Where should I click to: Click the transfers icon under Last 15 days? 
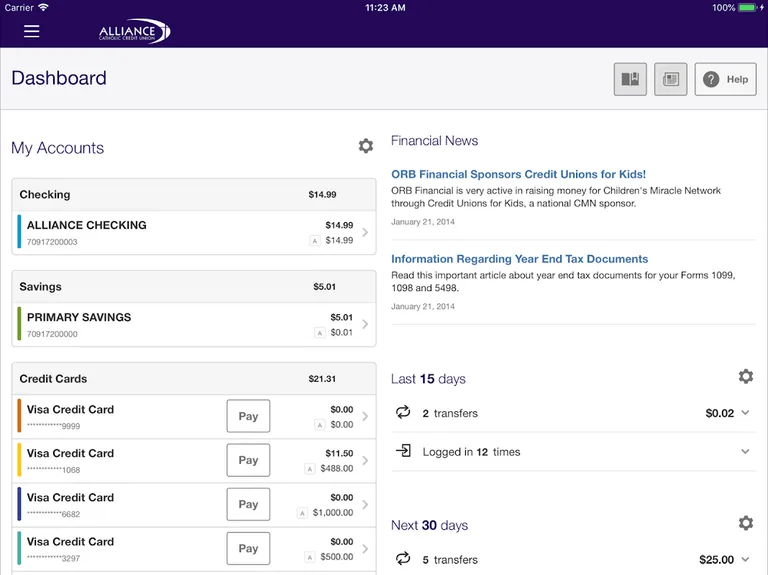click(403, 412)
